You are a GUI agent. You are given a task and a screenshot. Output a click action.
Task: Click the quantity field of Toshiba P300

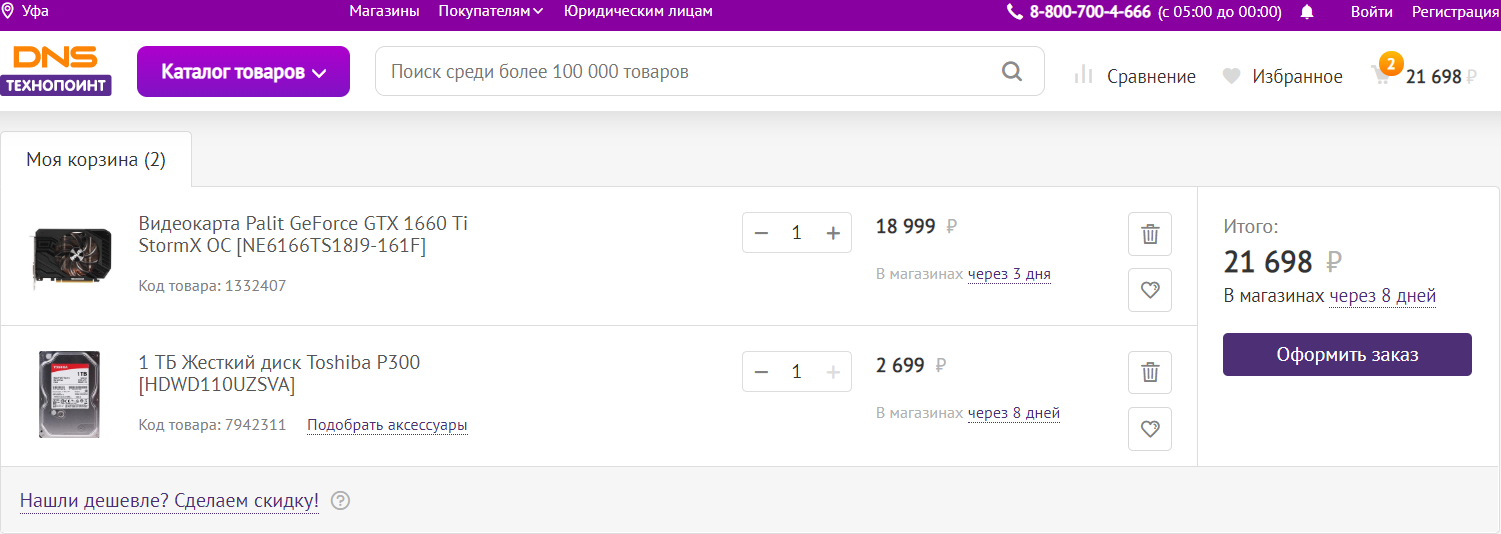(797, 372)
